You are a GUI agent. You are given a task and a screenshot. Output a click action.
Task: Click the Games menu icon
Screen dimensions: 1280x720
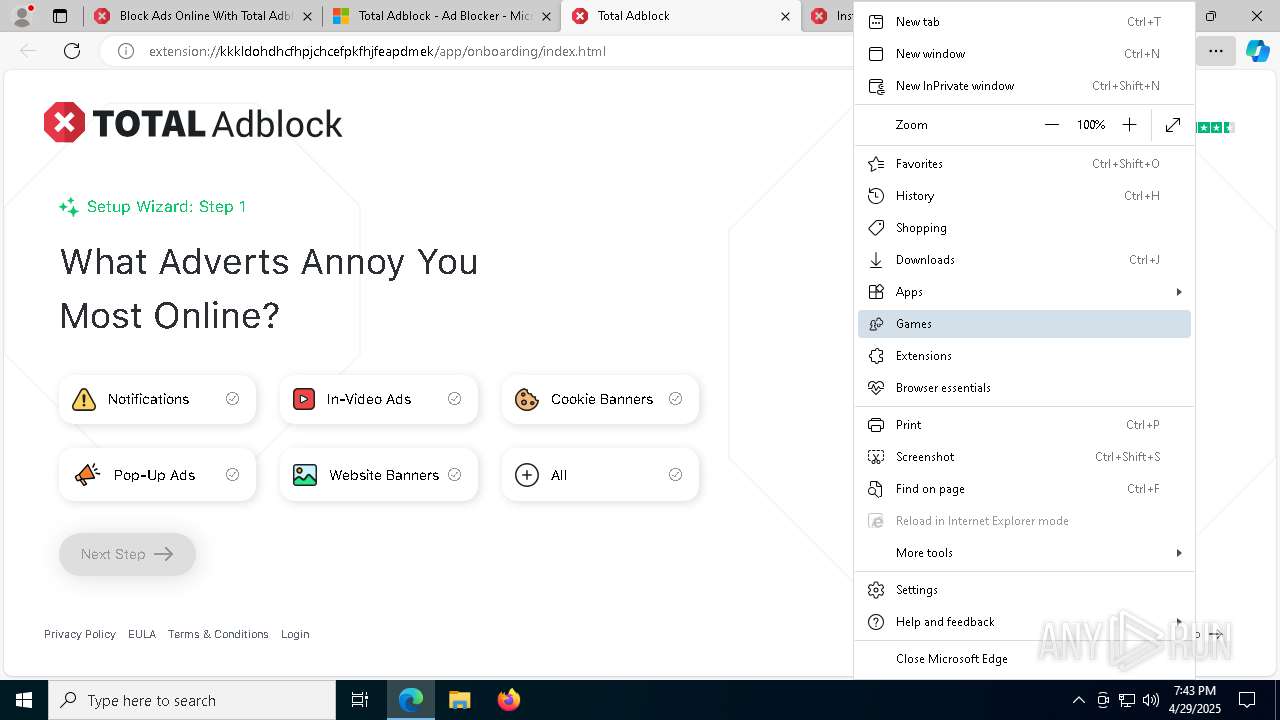(876, 324)
